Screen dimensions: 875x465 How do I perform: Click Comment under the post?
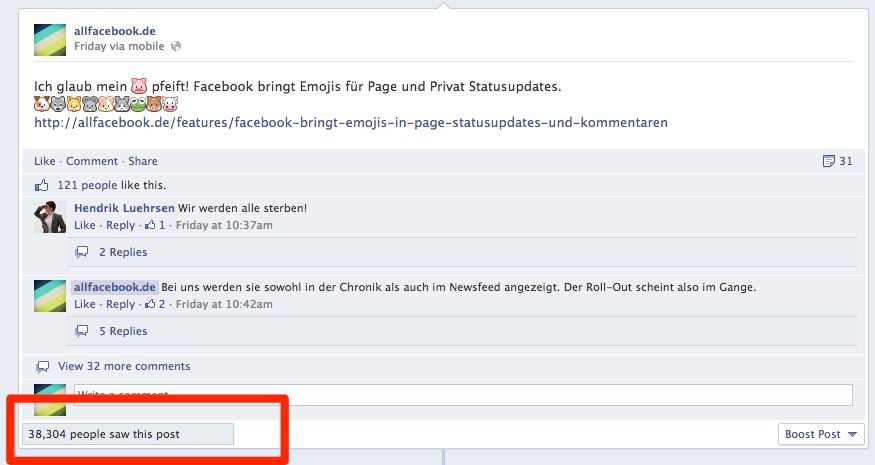[92, 161]
